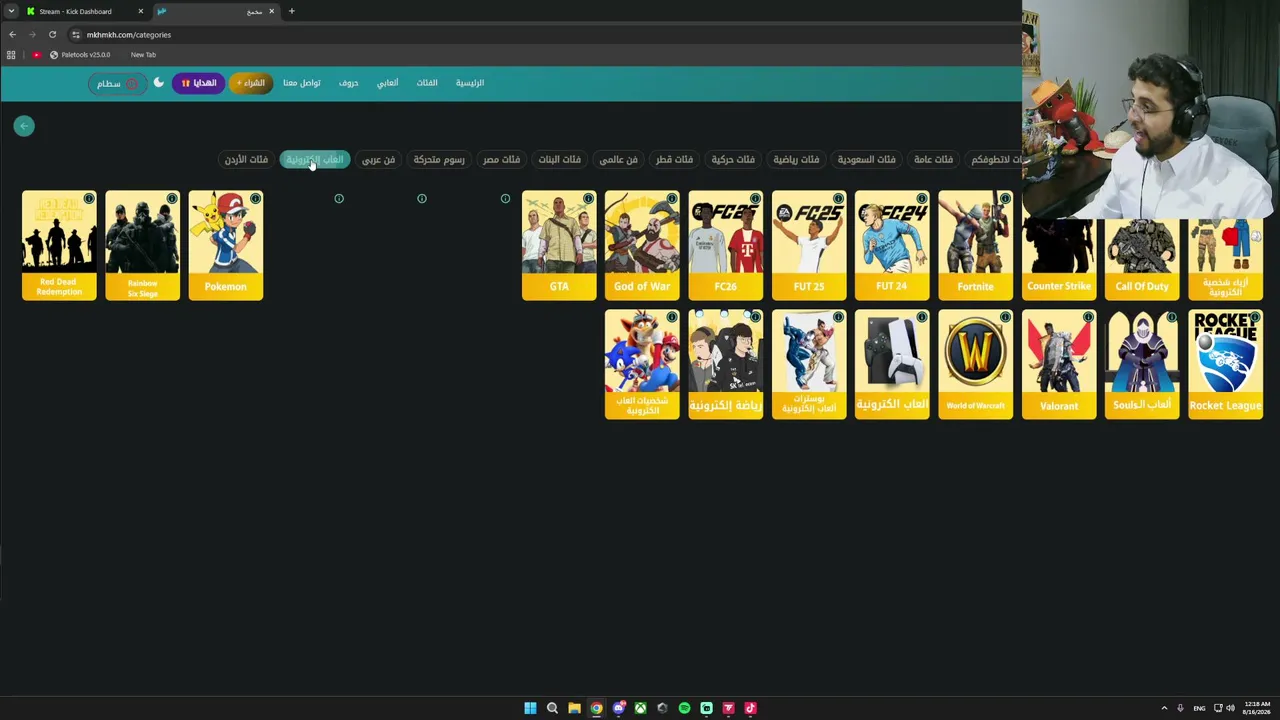Open File Explorer from the taskbar
1280x720 pixels.
pos(574,708)
